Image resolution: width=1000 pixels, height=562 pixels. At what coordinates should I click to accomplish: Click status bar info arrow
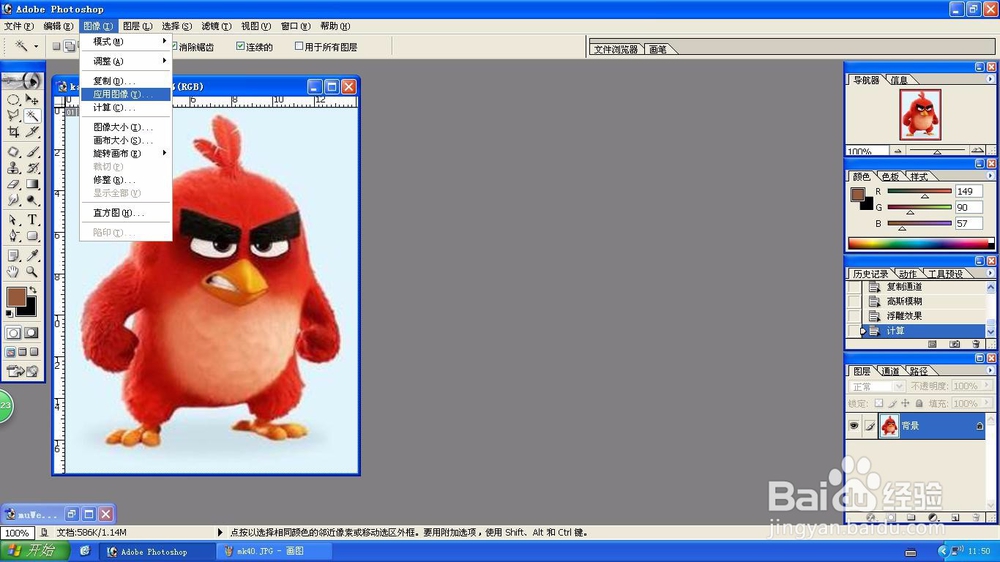(220, 532)
